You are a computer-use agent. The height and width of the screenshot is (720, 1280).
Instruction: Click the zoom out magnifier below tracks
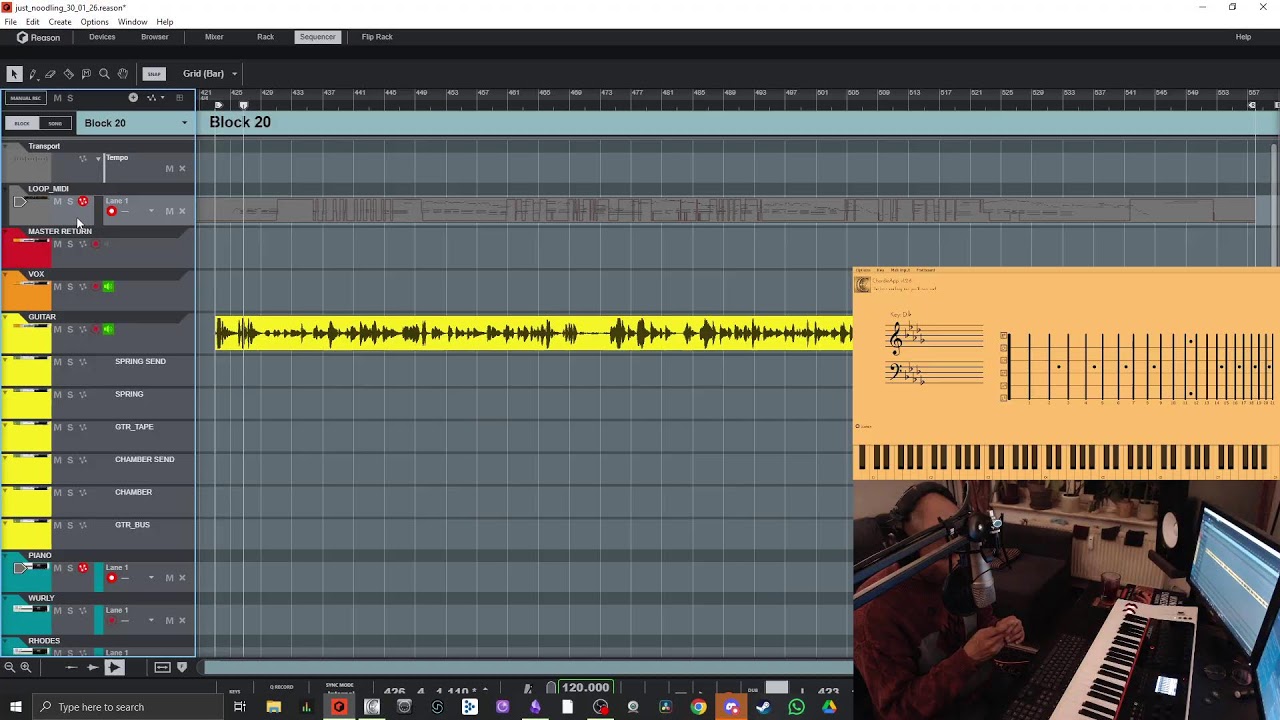click(x=9, y=667)
